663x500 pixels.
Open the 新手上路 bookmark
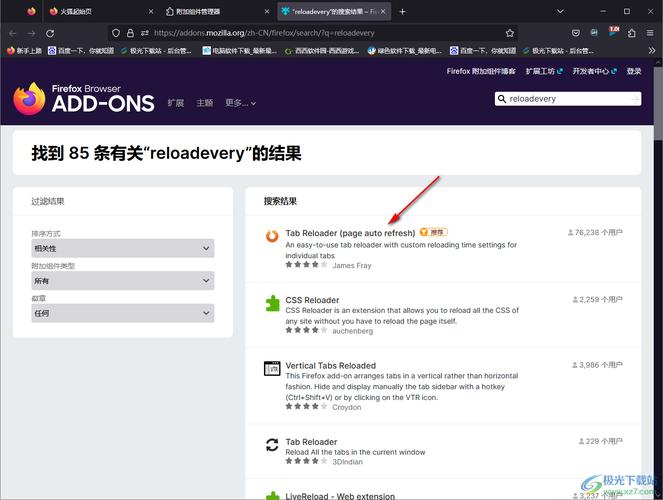(24, 51)
